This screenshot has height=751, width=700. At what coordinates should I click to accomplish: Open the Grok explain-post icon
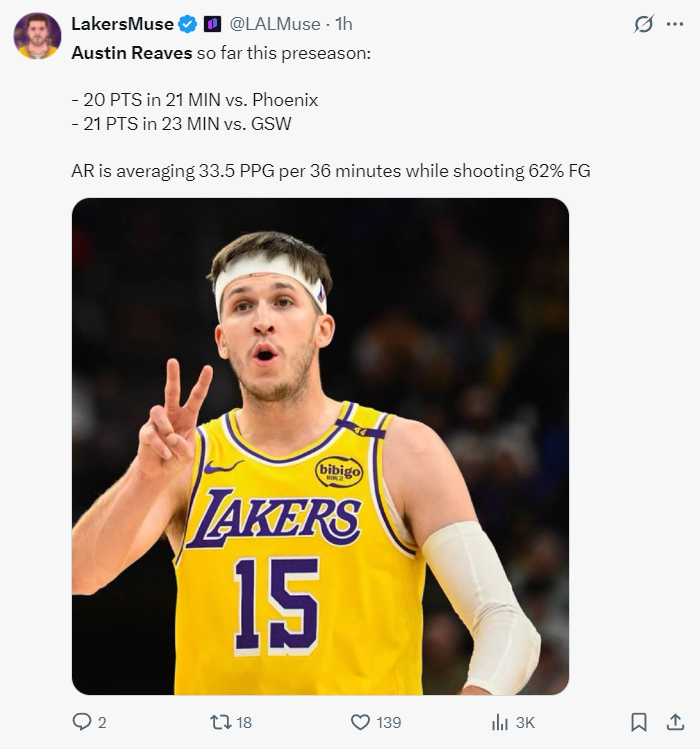[x=644, y=25]
